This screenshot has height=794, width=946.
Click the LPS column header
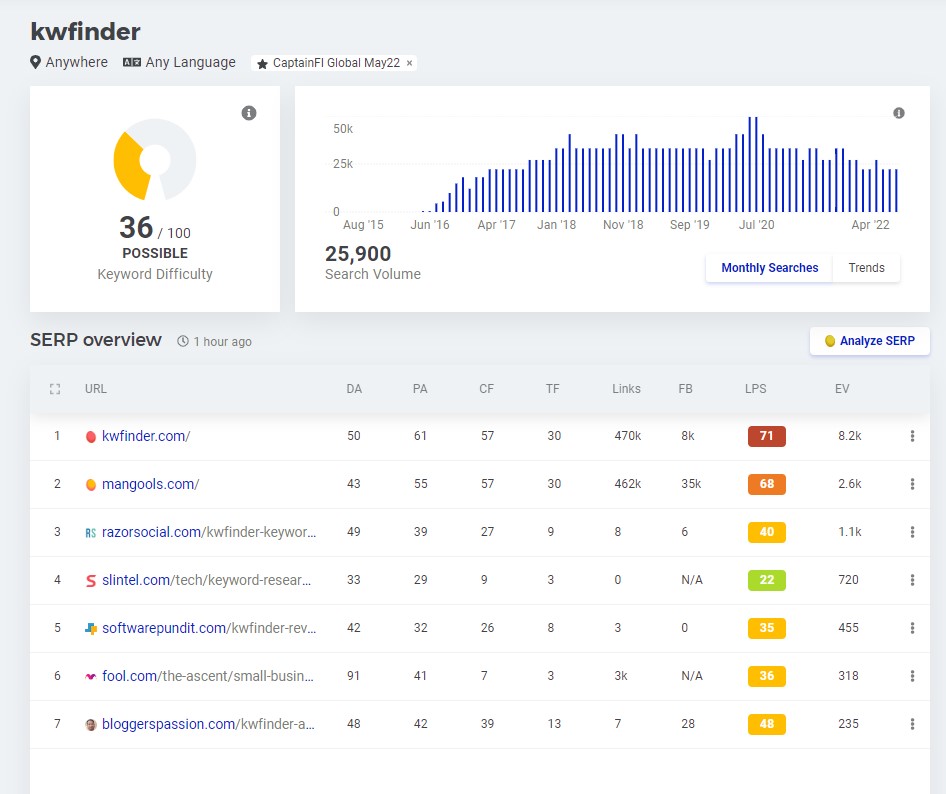coord(755,389)
